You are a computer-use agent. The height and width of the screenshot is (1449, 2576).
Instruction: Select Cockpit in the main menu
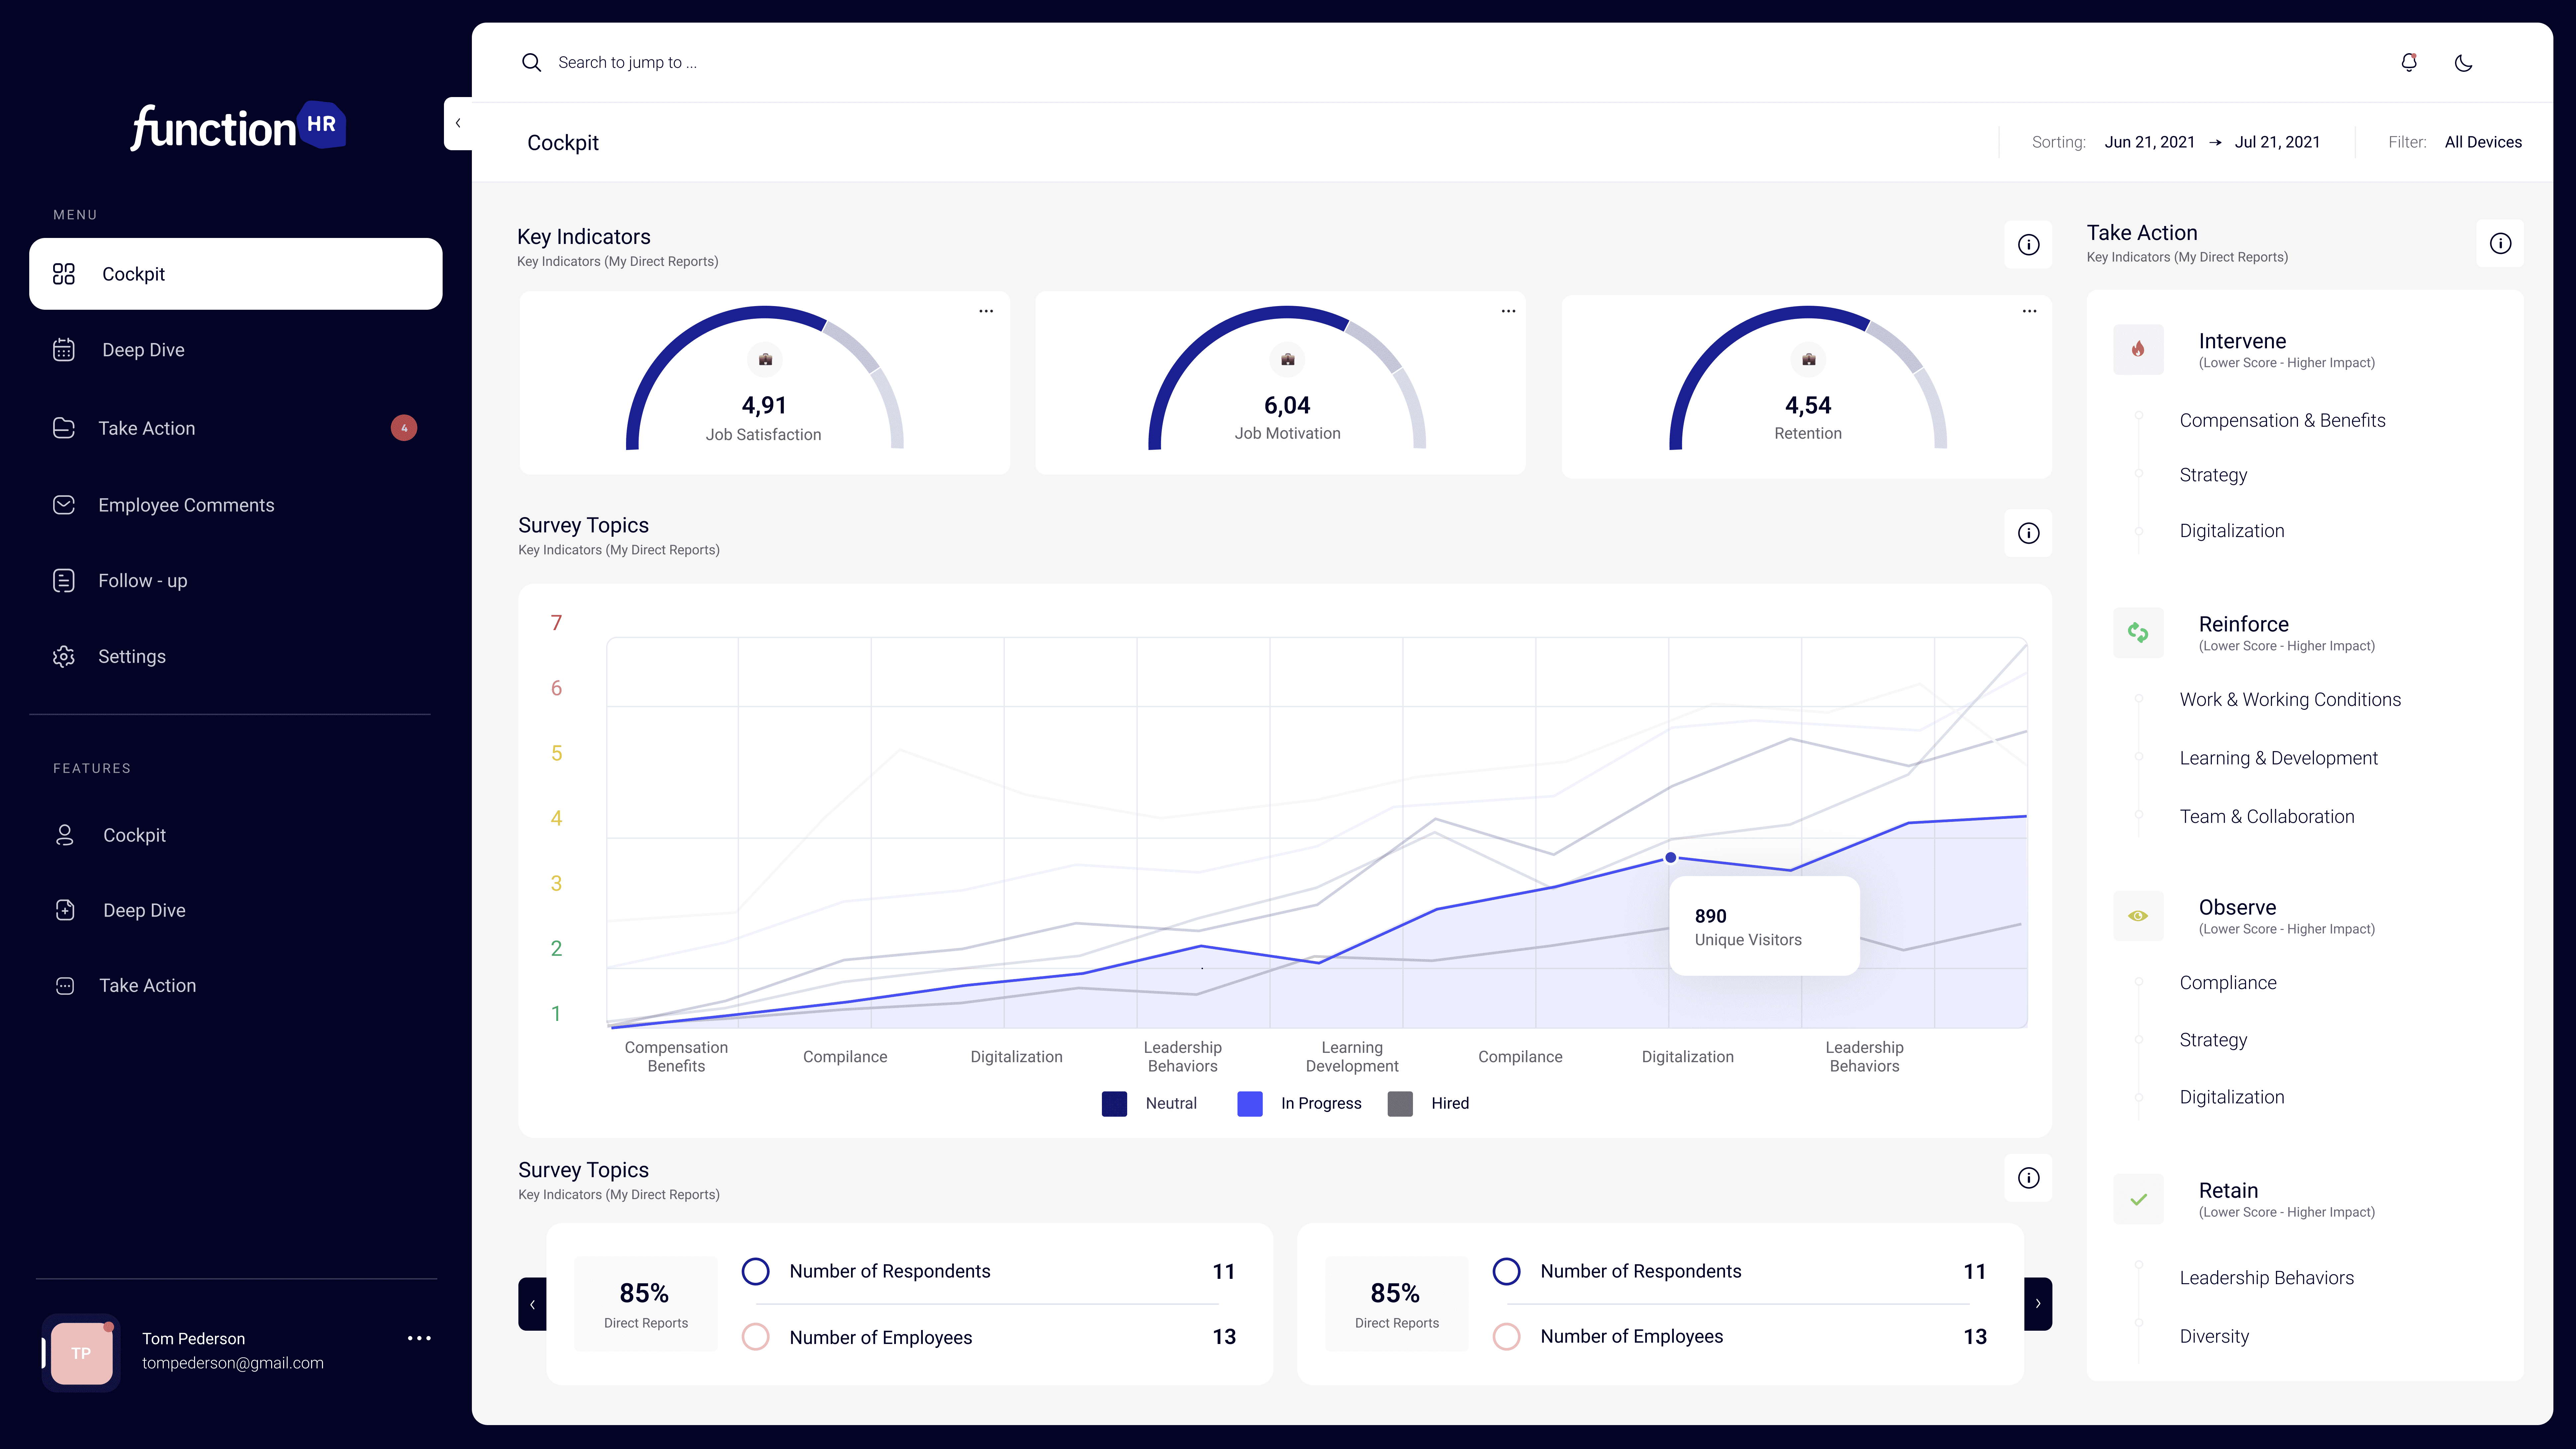click(236, 274)
